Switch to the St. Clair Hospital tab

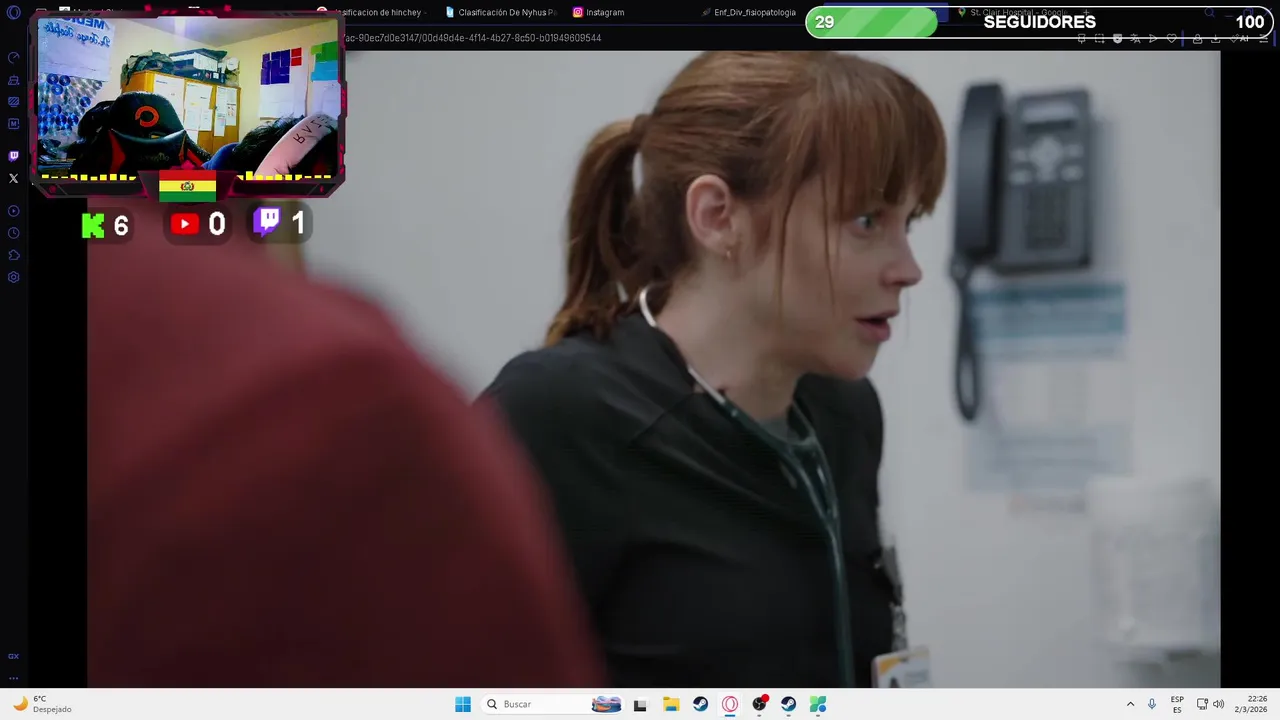[1015, 12]
